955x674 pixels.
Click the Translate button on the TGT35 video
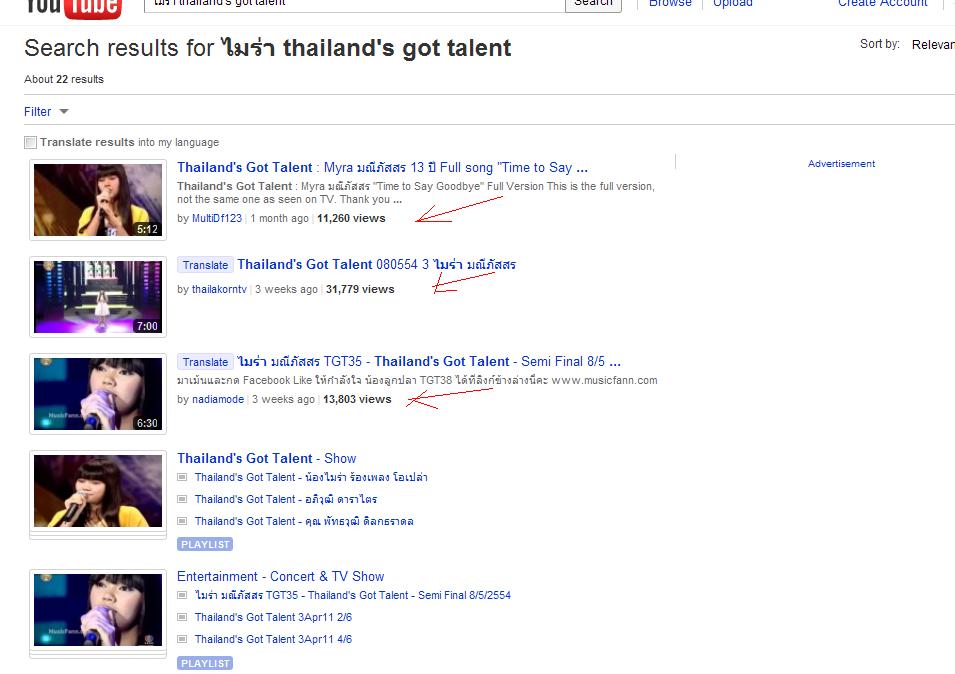tap(205, 362)
